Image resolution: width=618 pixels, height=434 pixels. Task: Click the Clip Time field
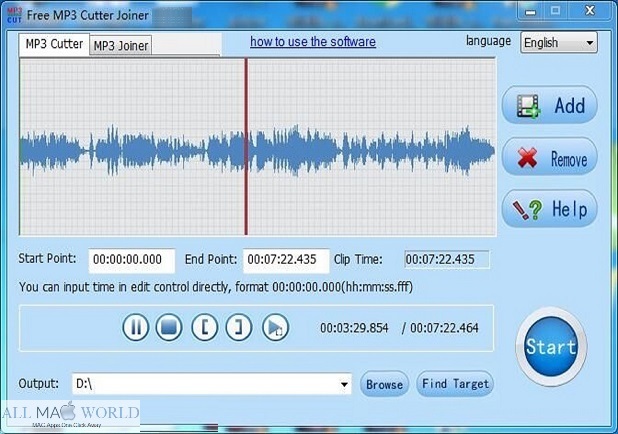click(447, 259)
